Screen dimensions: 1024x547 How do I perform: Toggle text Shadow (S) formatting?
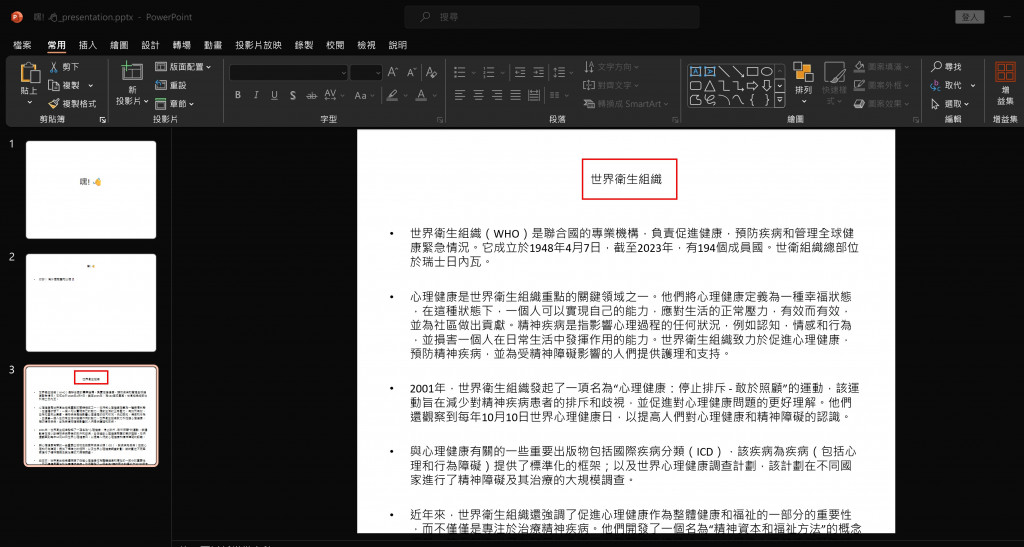point(293,95)
